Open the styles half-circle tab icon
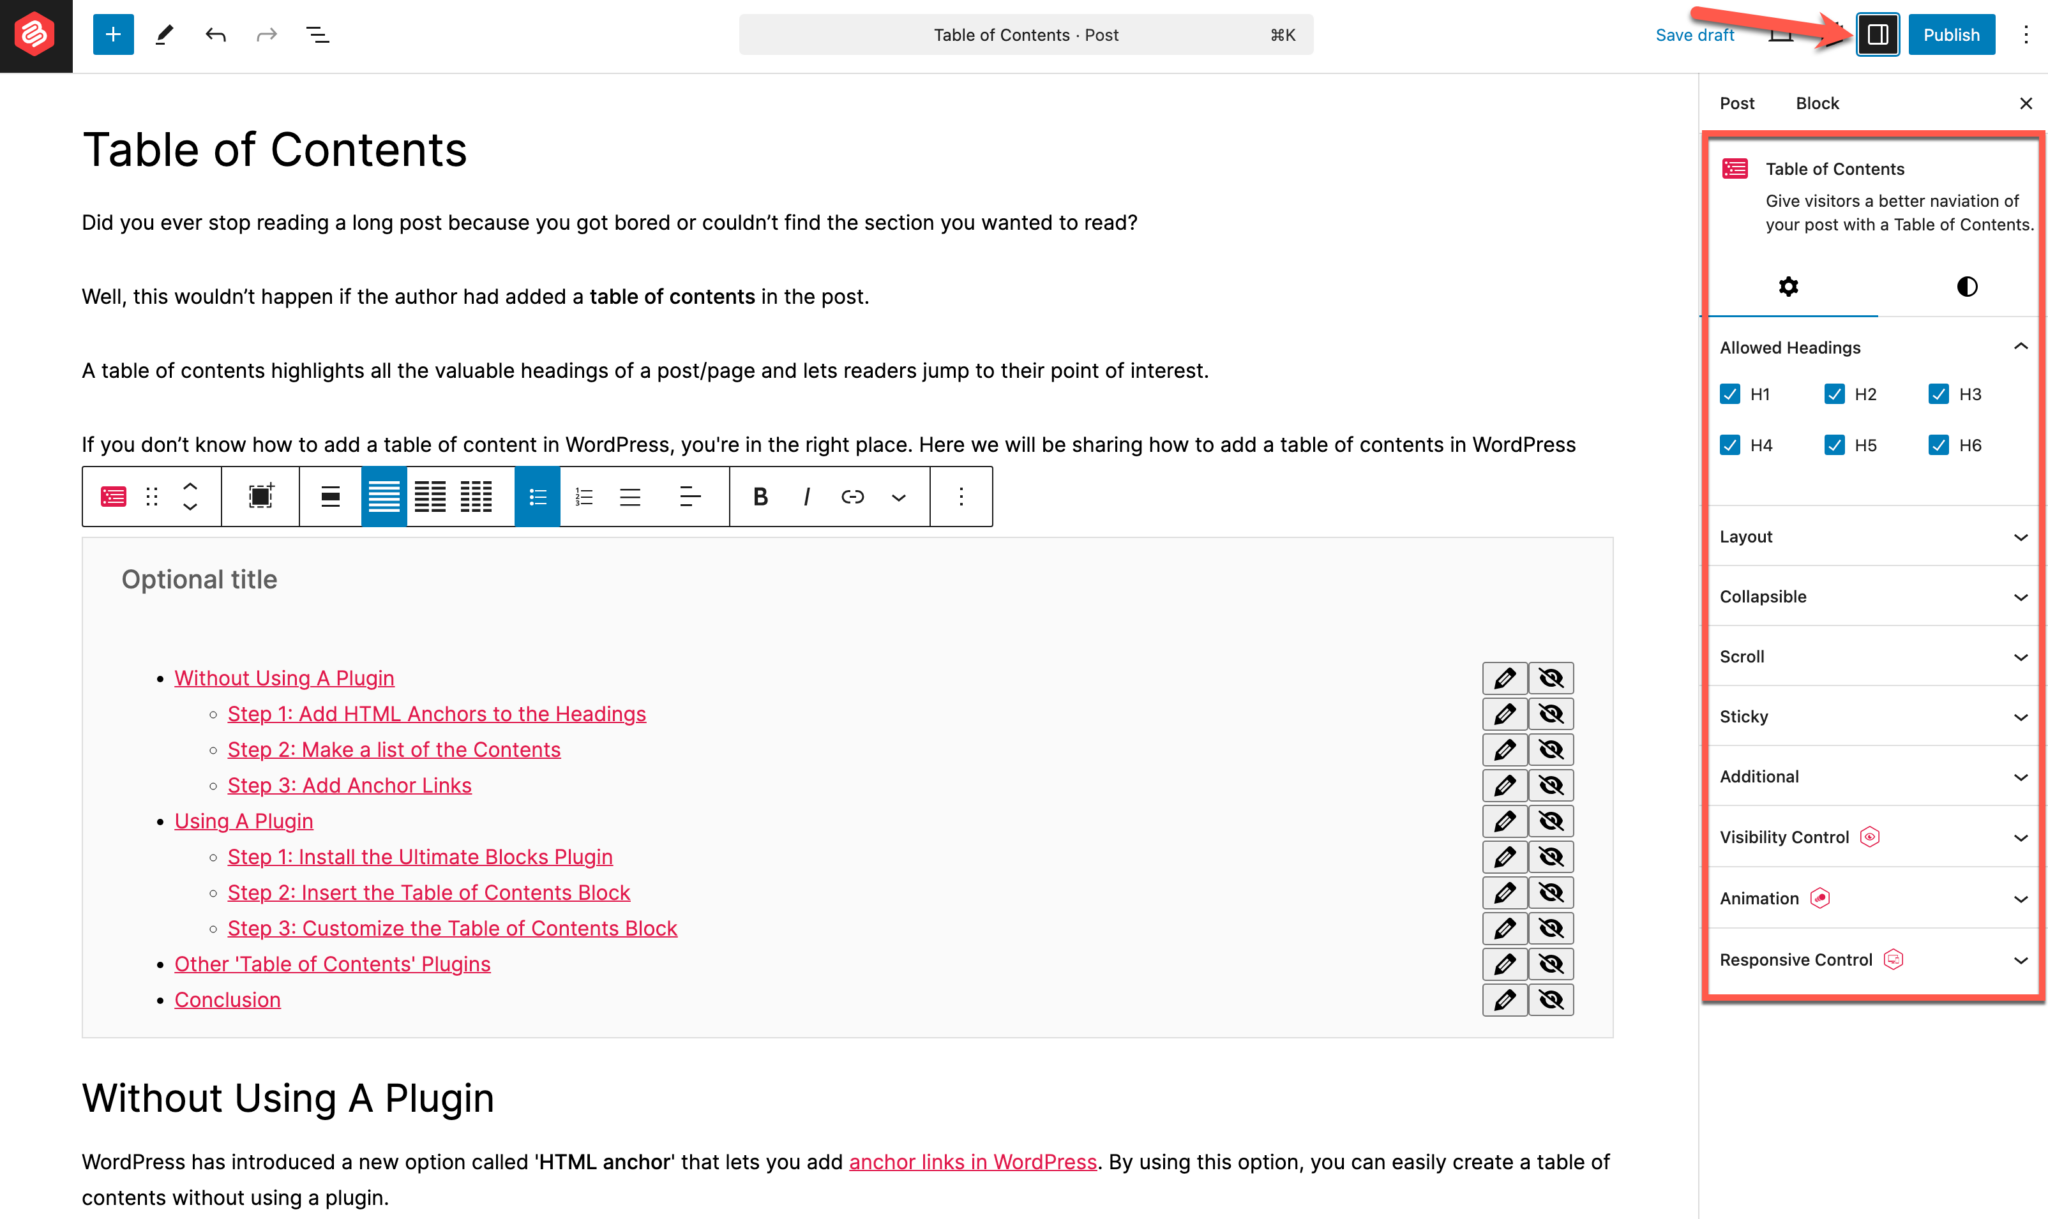The width and height of the screenshot is (2048, 1219). 1966,287
